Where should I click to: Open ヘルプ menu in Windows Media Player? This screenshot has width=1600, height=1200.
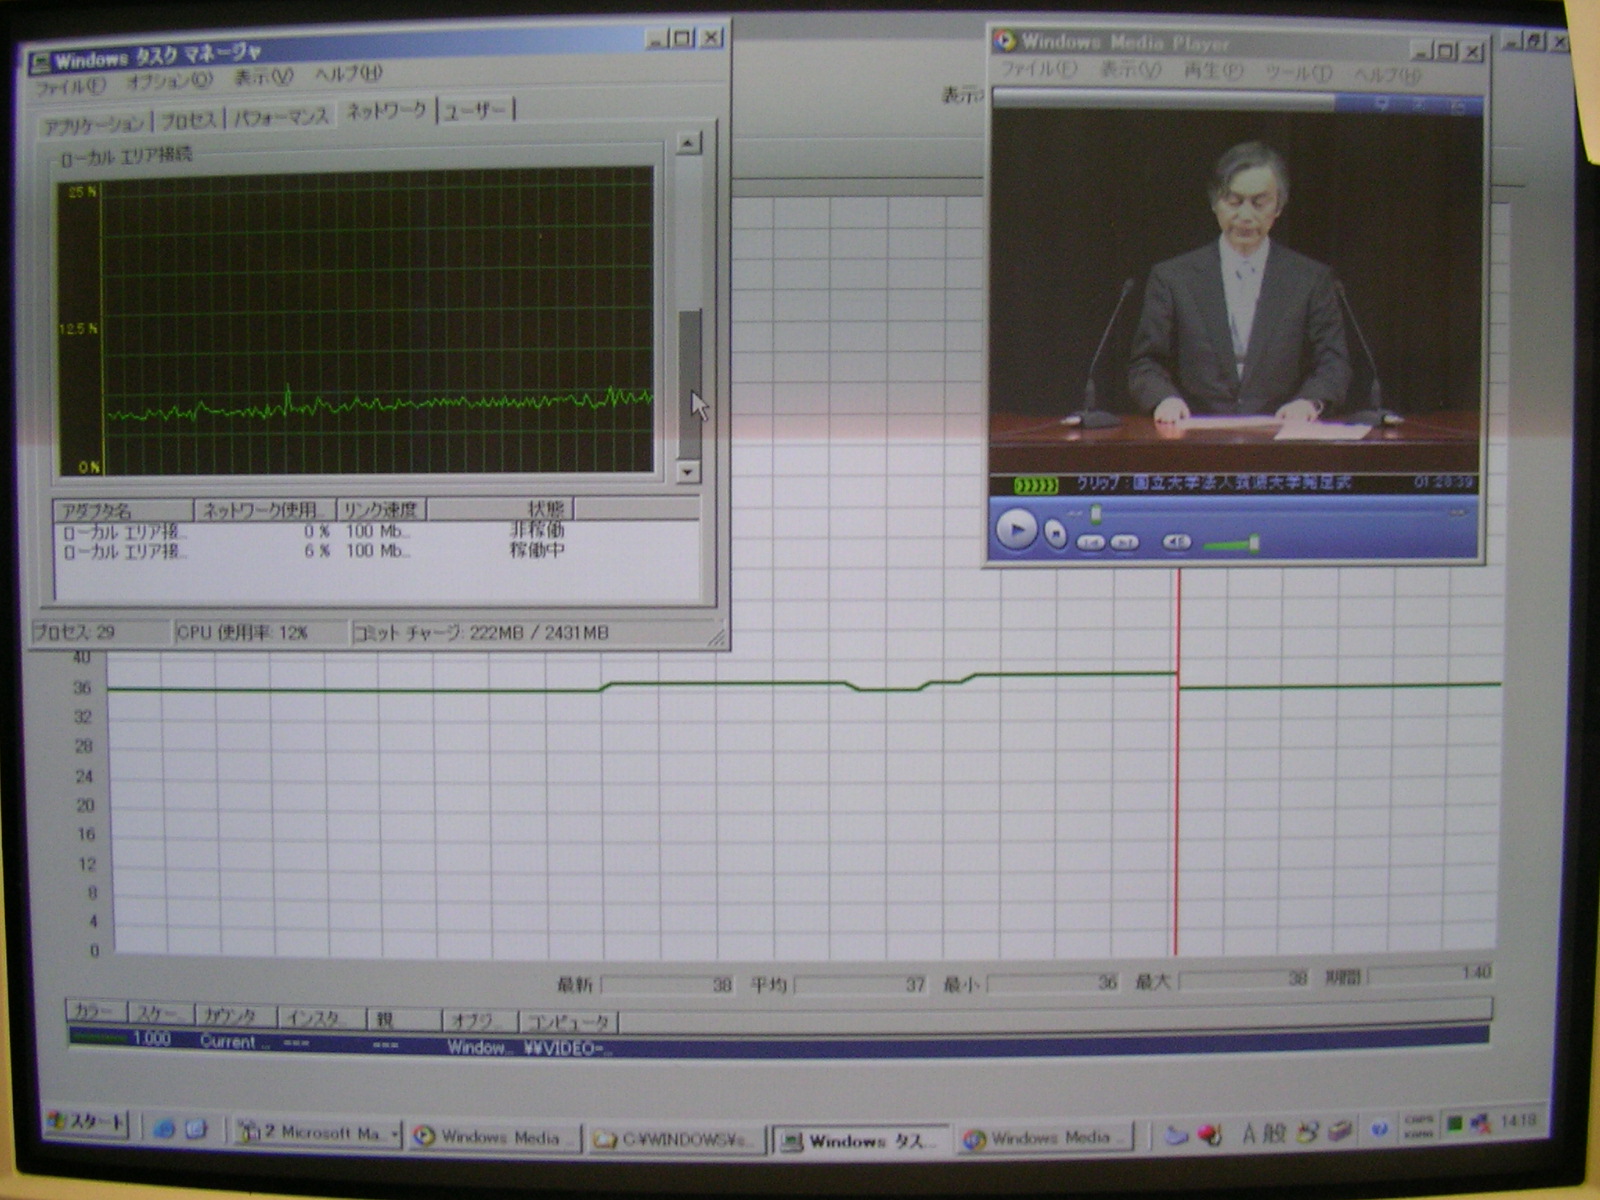[x=1386, y=75]
